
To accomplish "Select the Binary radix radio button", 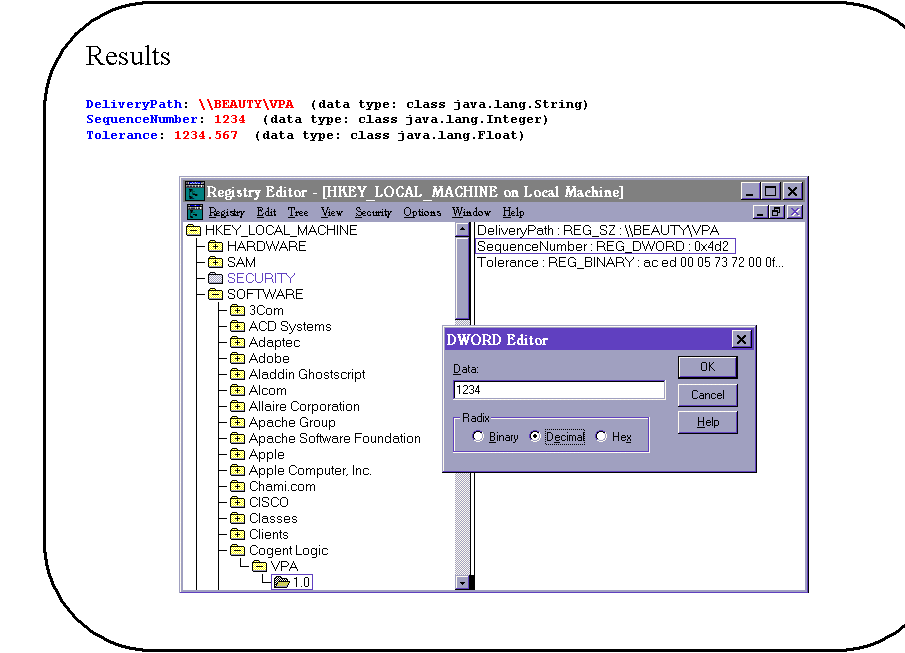I will coord(478,436).
